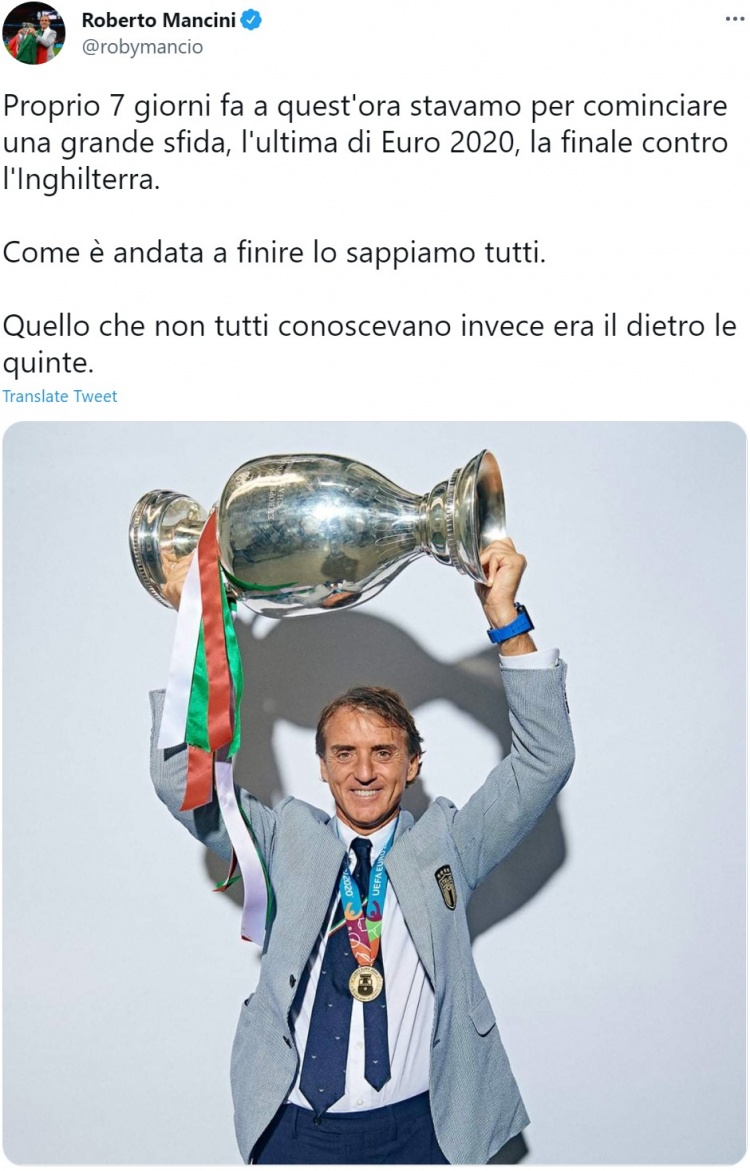This screenshot has height=1171, width=750.
Task: Click the blue wristwatch in the photo
Action: 512,625
